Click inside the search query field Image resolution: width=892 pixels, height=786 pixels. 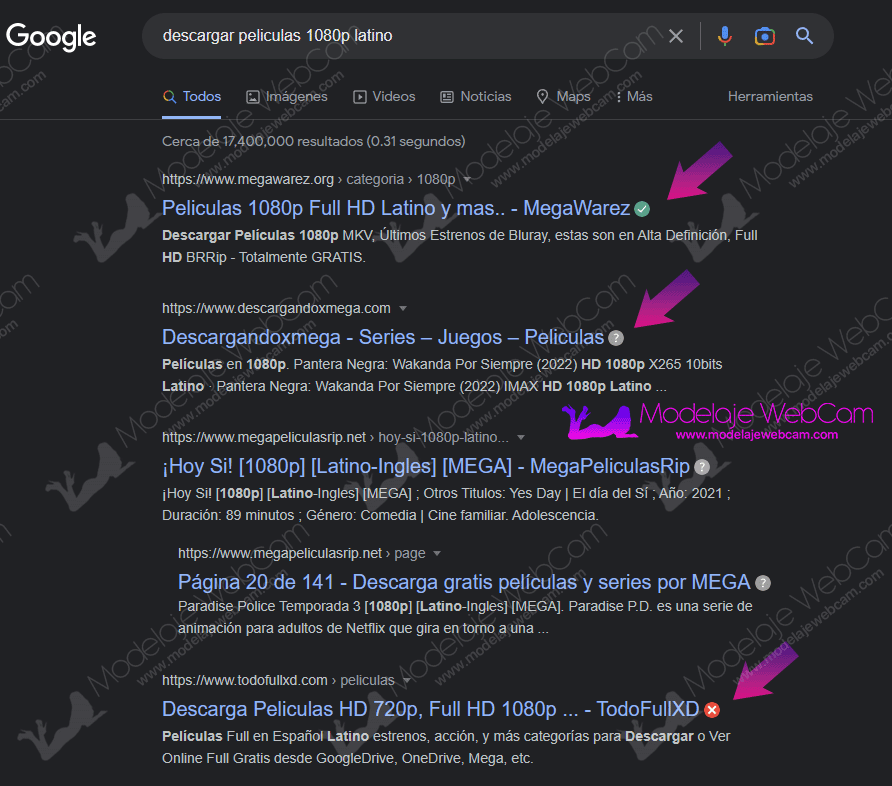click(400, 36)
